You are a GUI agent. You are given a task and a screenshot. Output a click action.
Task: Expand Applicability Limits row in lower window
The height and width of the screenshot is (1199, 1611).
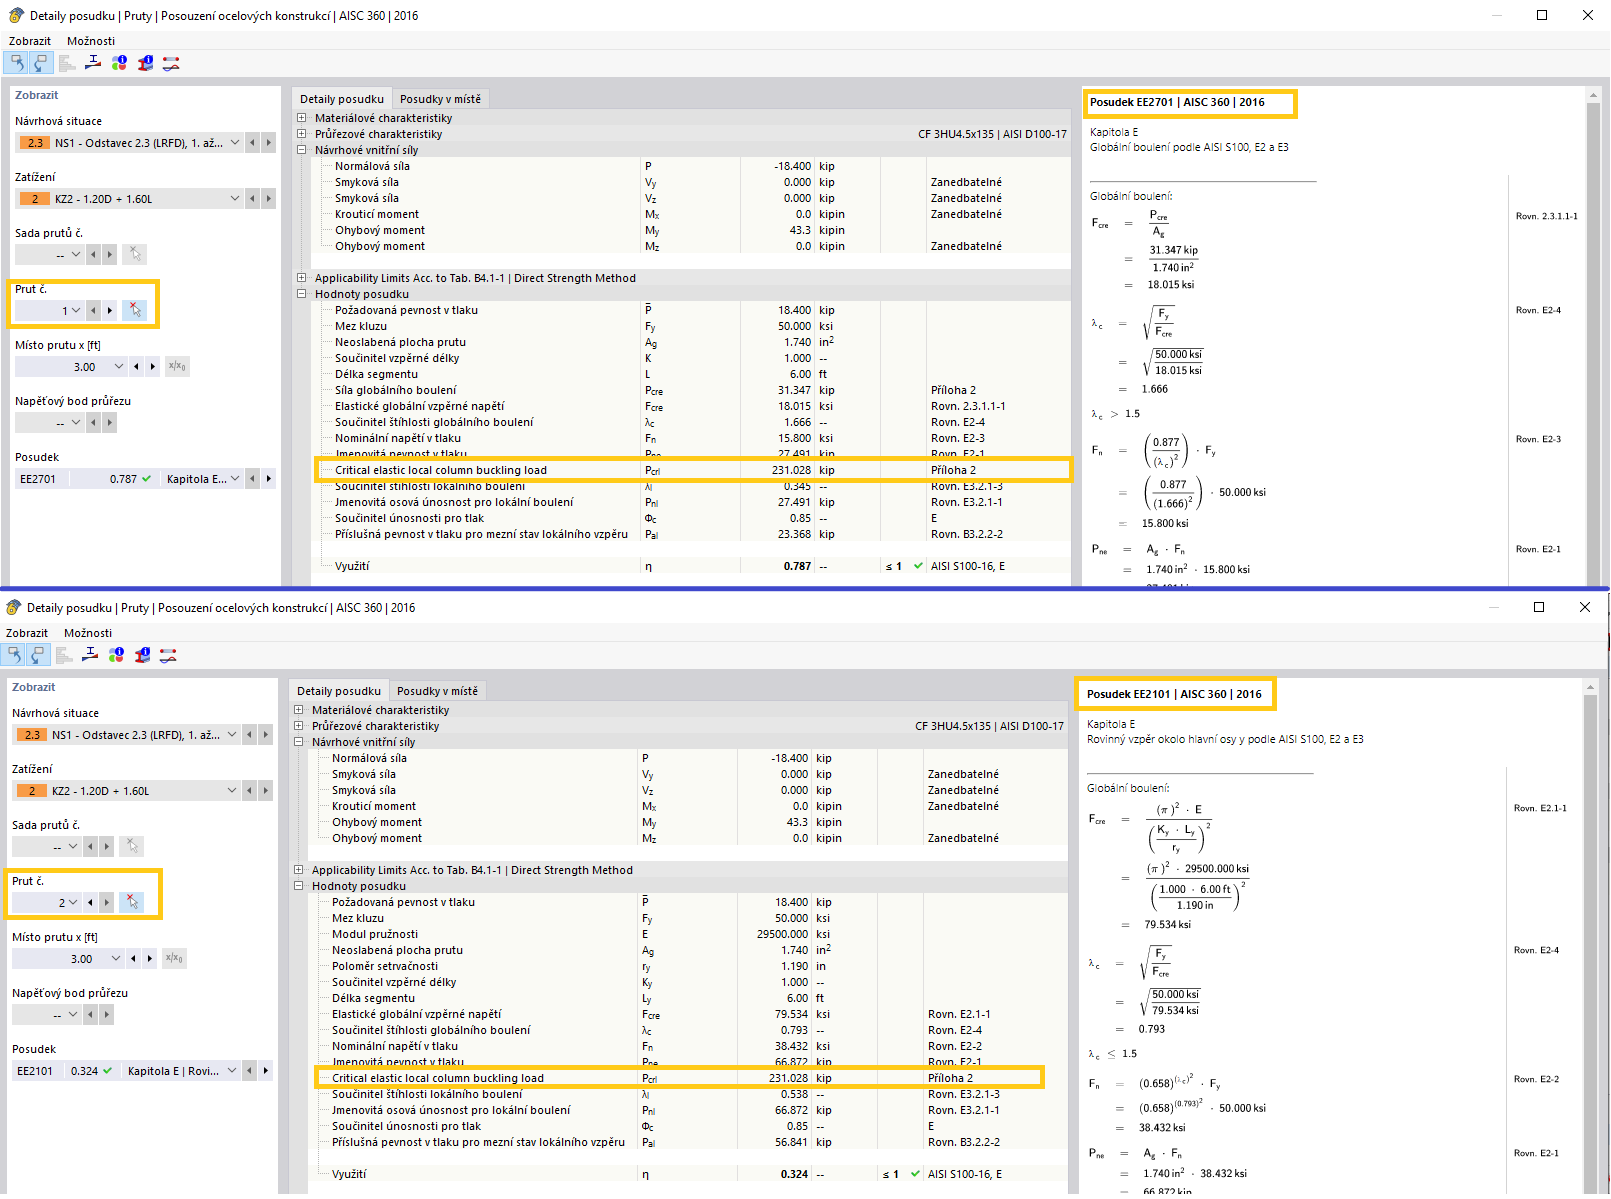[x=299, y=870]
